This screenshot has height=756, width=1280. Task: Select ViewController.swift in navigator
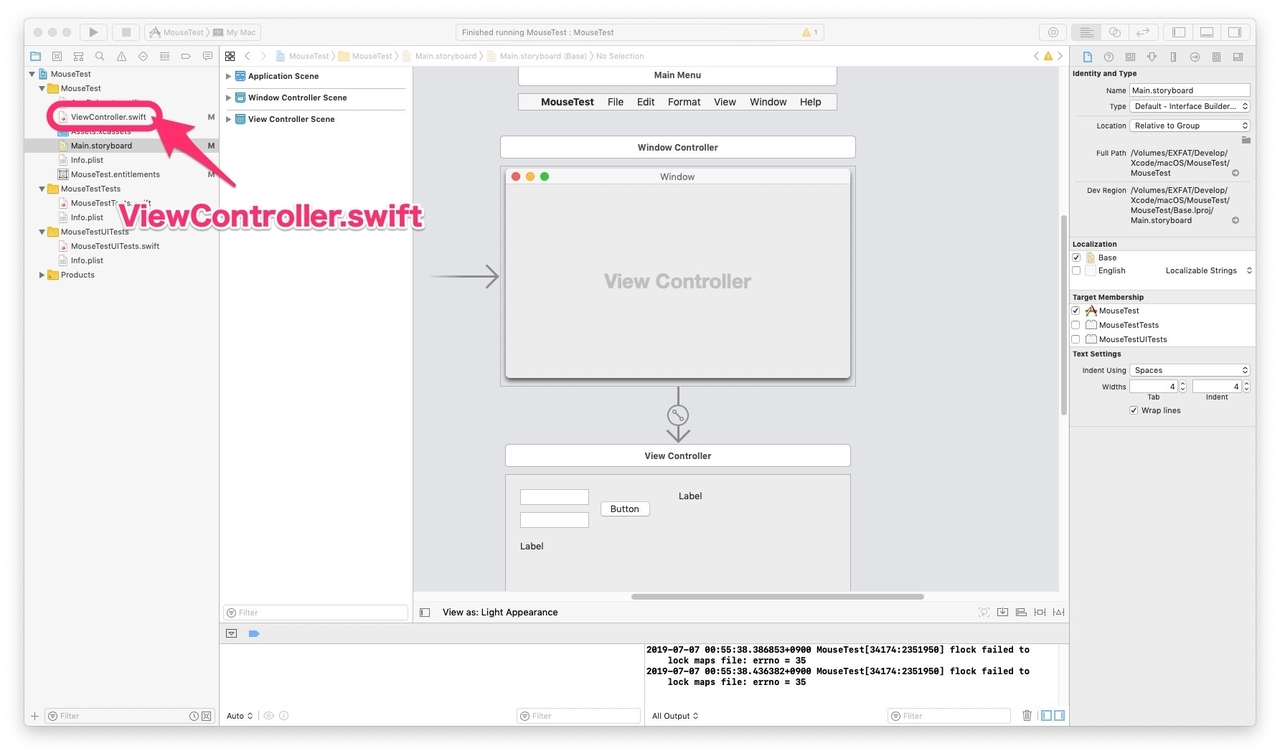point(108,117)
